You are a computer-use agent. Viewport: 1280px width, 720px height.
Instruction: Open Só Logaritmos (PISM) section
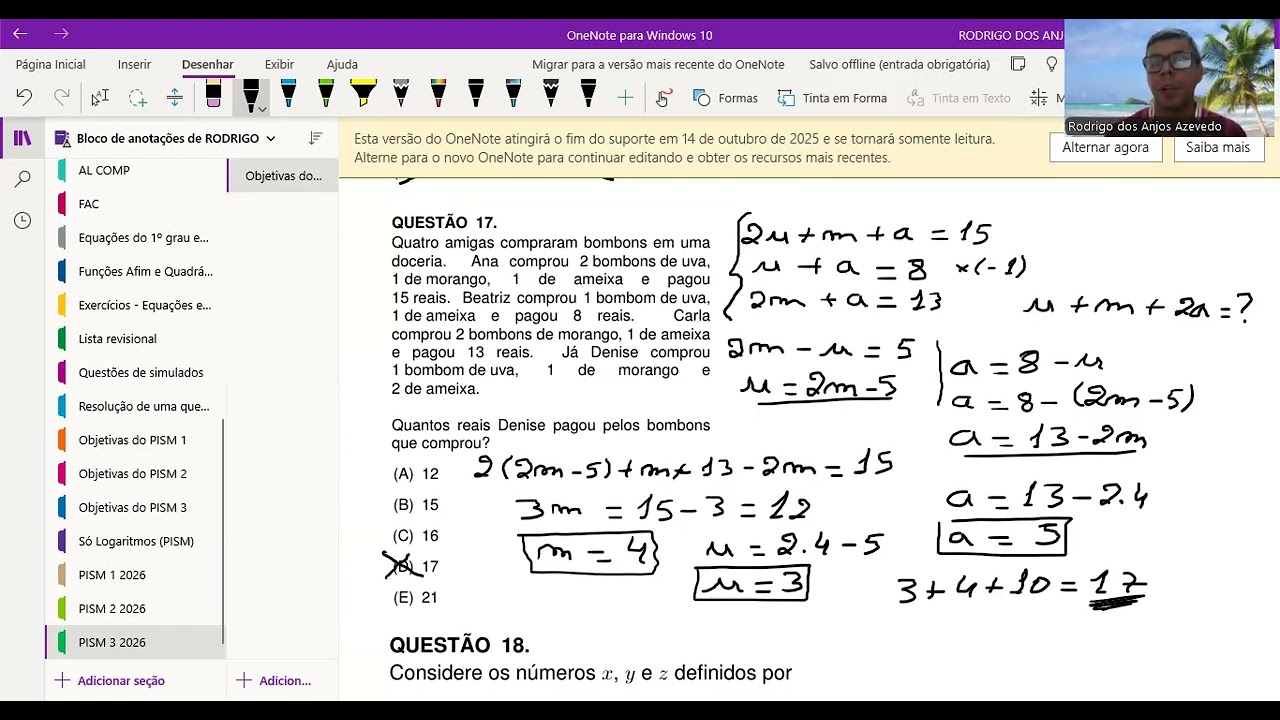click(136, 541)
